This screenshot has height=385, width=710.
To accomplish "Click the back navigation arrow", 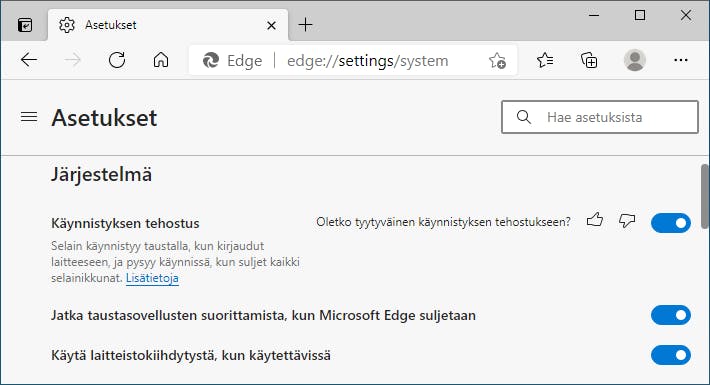I will click(29, 60).
